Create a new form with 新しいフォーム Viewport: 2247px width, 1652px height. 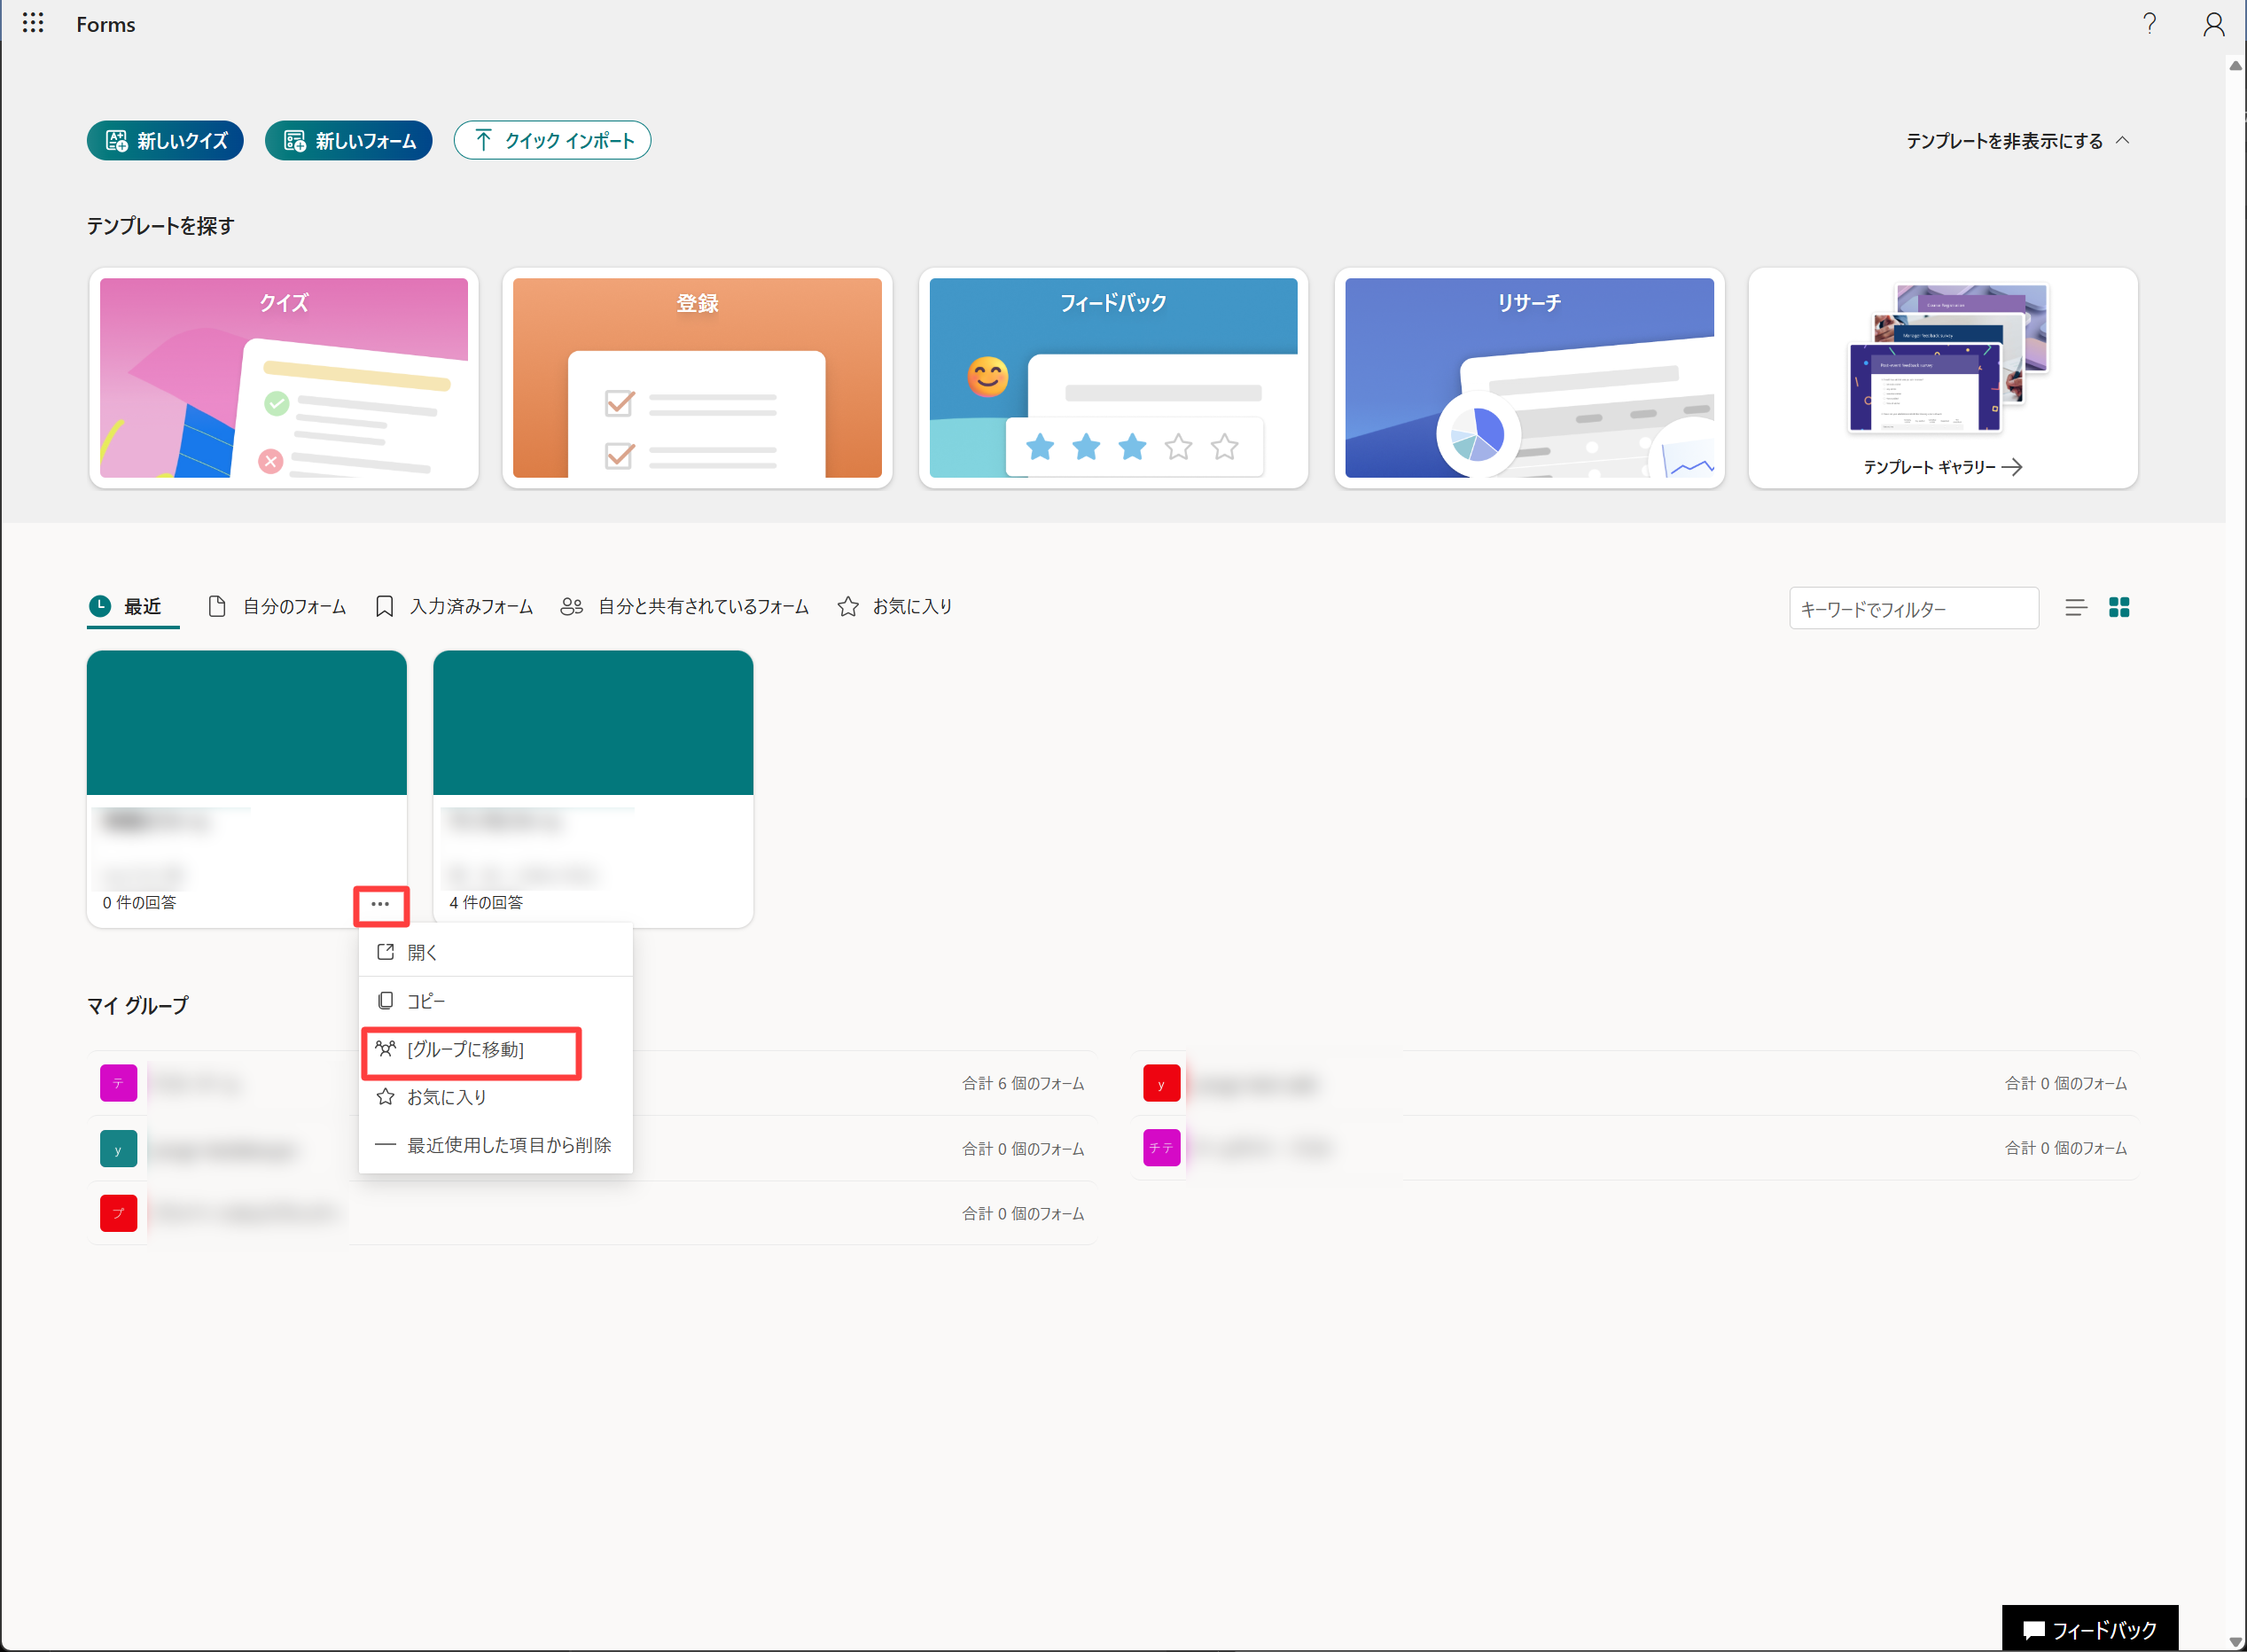point(348,140)
